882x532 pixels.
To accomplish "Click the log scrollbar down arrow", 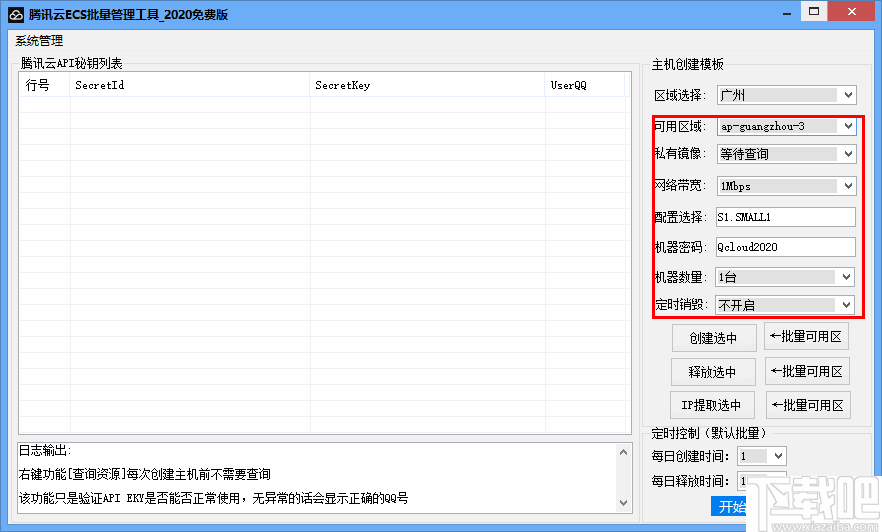I will [x=623, y=503].
